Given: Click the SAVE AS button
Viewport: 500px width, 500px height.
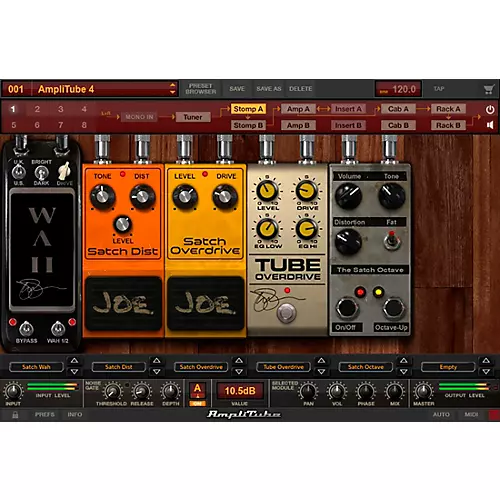Looking at the screenshot, I should [269, 89].
